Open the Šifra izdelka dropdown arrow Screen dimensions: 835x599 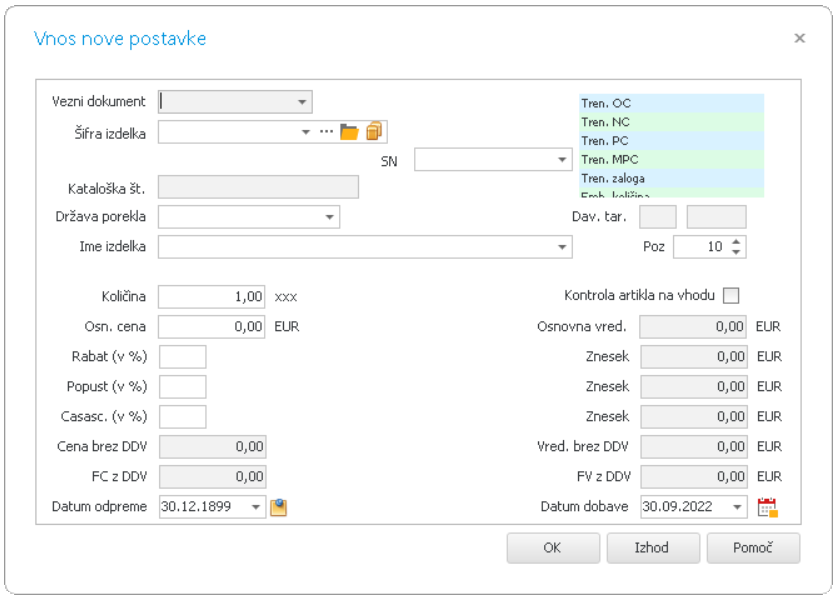click(x=306, y=132)
